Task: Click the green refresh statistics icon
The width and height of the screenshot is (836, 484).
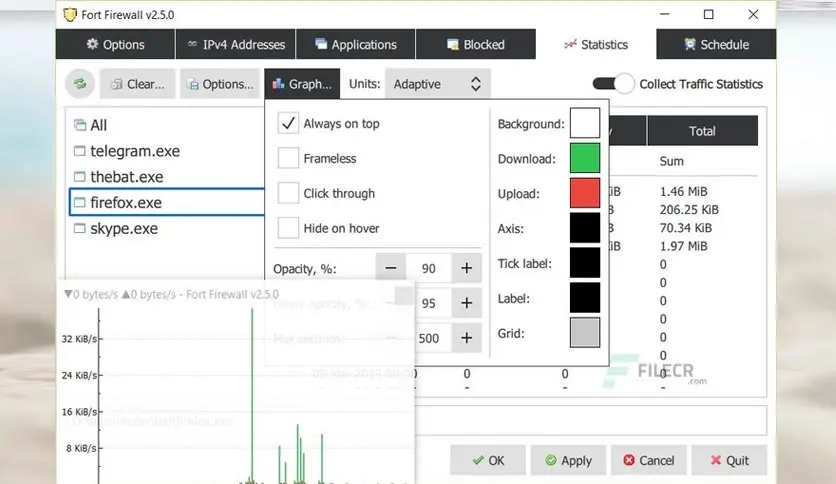Action: point(80,84)
